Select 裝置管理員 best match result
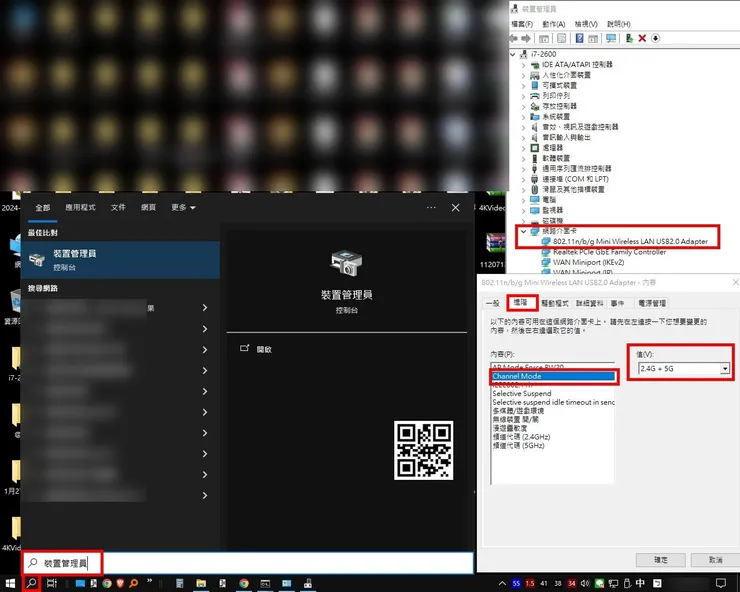The width and height of the screenshot is (740, 592). 120,260
